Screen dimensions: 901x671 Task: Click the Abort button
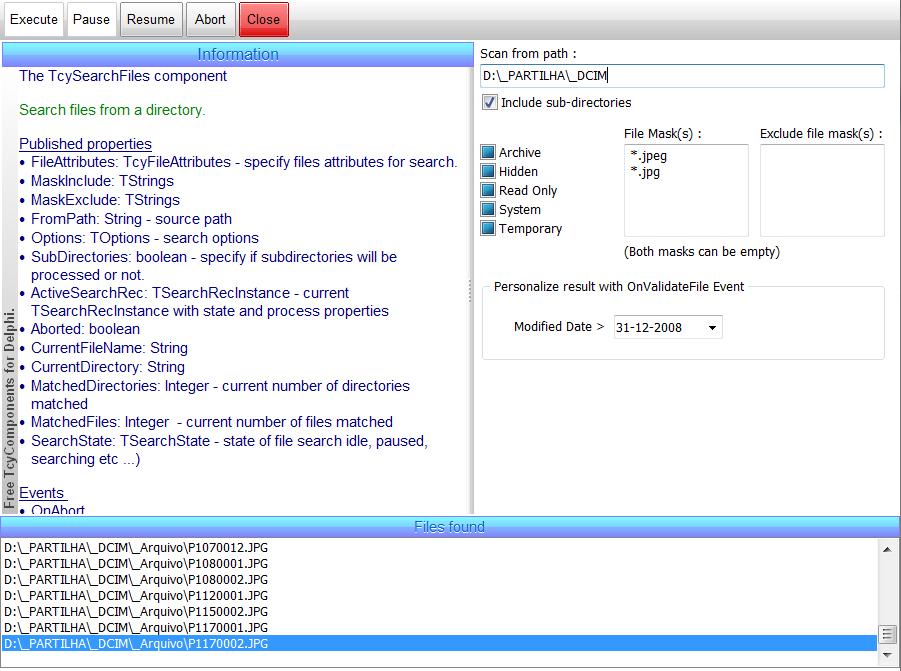210,19
